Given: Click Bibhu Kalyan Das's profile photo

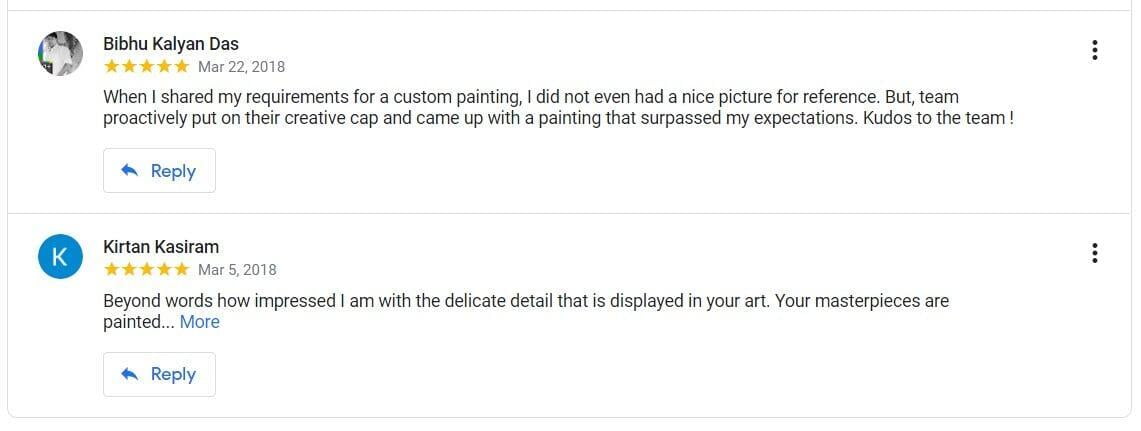Looking at the screenshot, I should (x=59, y=53).
